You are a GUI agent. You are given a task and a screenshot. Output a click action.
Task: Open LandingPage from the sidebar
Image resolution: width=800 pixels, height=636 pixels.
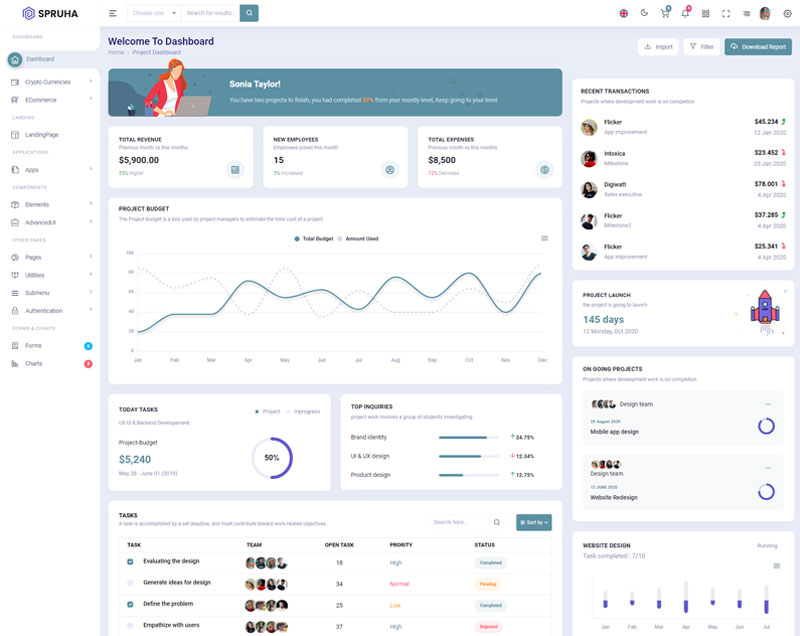(x=41, y=134)
